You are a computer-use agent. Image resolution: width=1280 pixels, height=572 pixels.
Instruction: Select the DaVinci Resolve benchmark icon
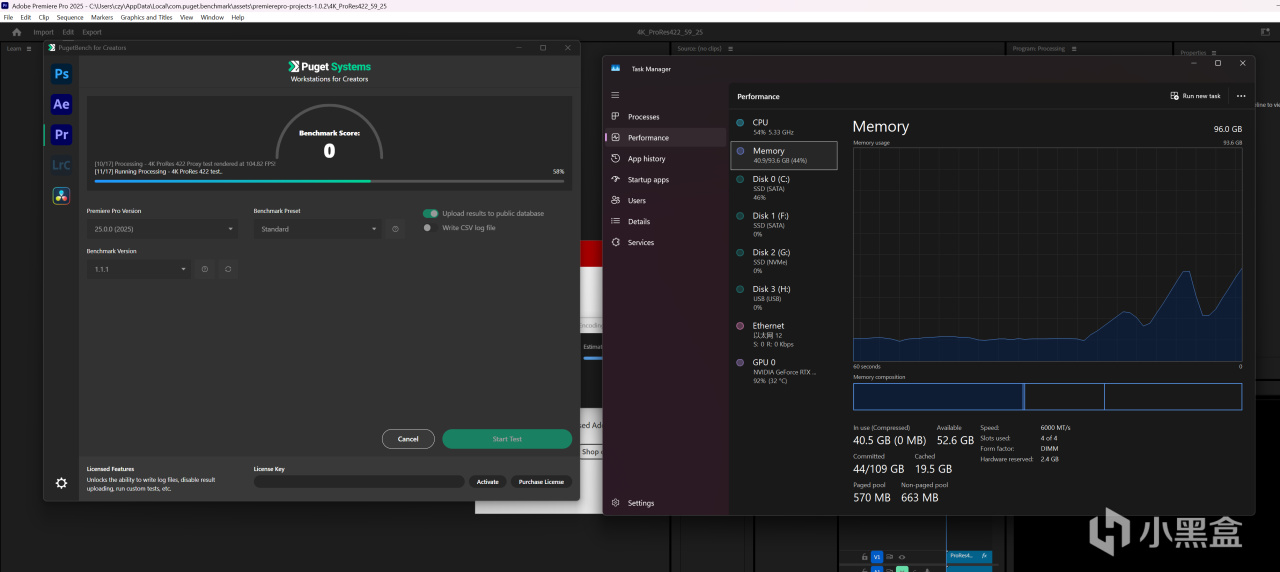click(62, 195)
